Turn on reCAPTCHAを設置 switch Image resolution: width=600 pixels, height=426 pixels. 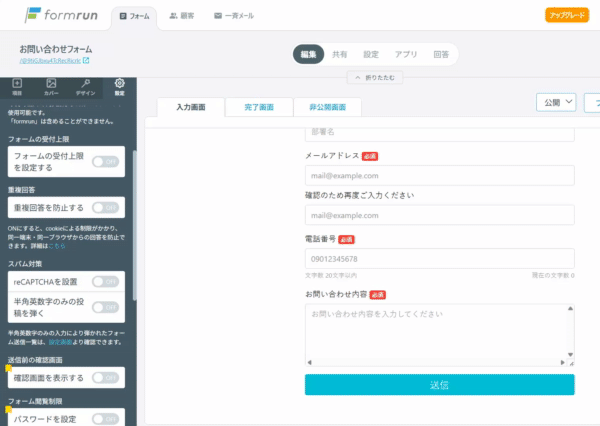pos(105,282)
